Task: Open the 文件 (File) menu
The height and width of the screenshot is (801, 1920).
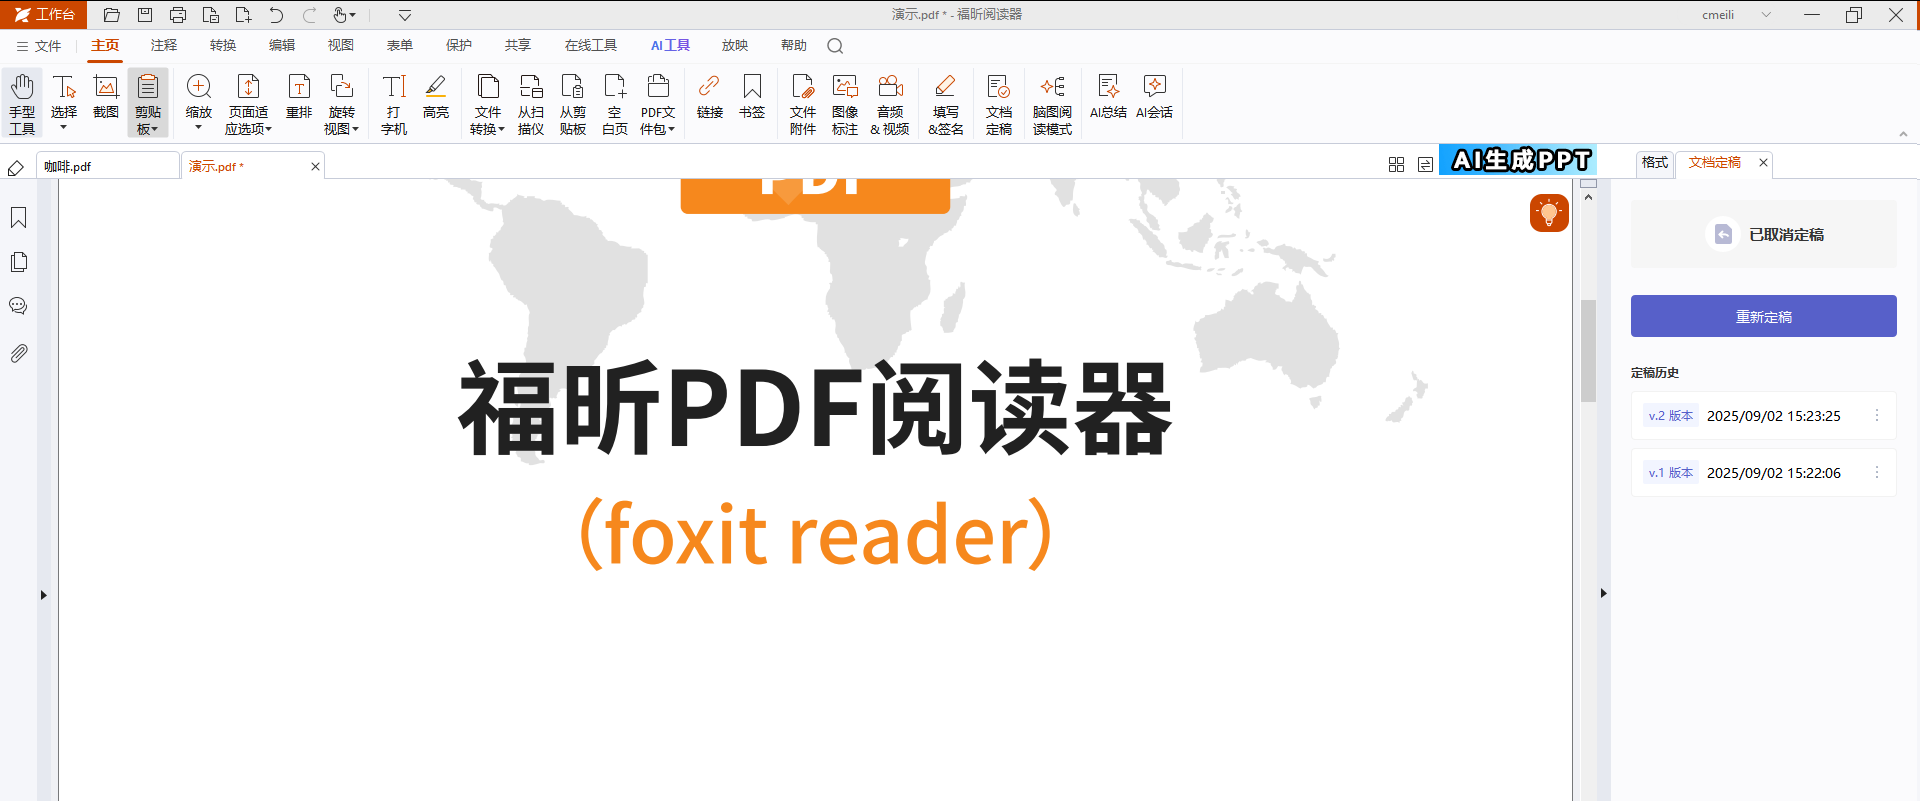Action: coord(39,46)
